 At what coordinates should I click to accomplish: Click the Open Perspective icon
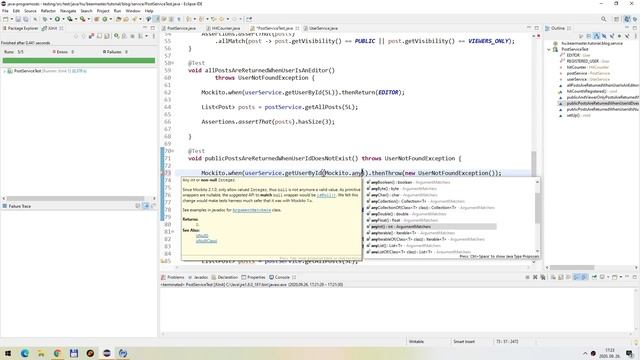click(617, 19)
